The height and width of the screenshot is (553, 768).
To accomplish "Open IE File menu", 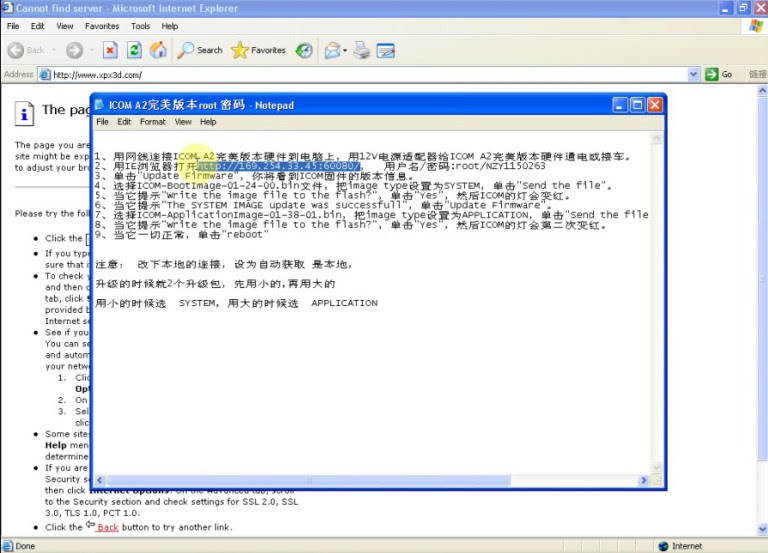I will click(13, 26).
